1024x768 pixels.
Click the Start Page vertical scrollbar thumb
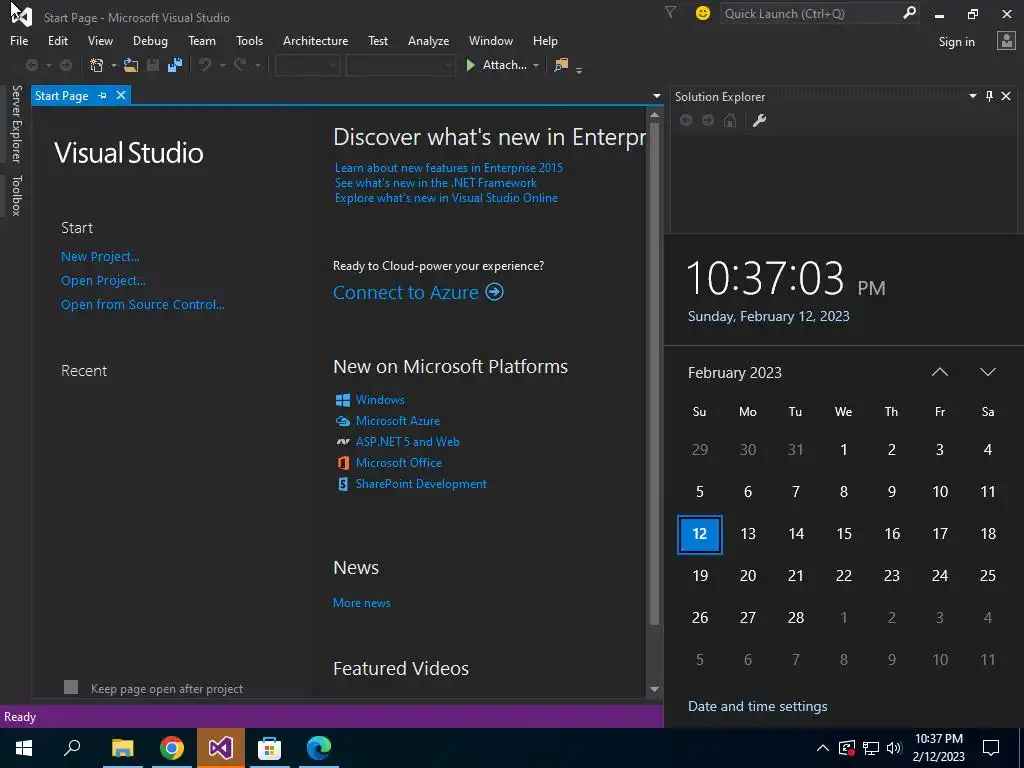coord(654,374)
